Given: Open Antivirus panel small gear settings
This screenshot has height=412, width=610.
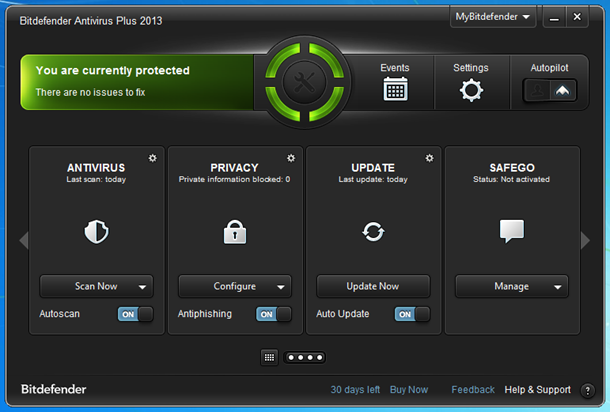Looking at the screenshot, I should pos(152,158).
